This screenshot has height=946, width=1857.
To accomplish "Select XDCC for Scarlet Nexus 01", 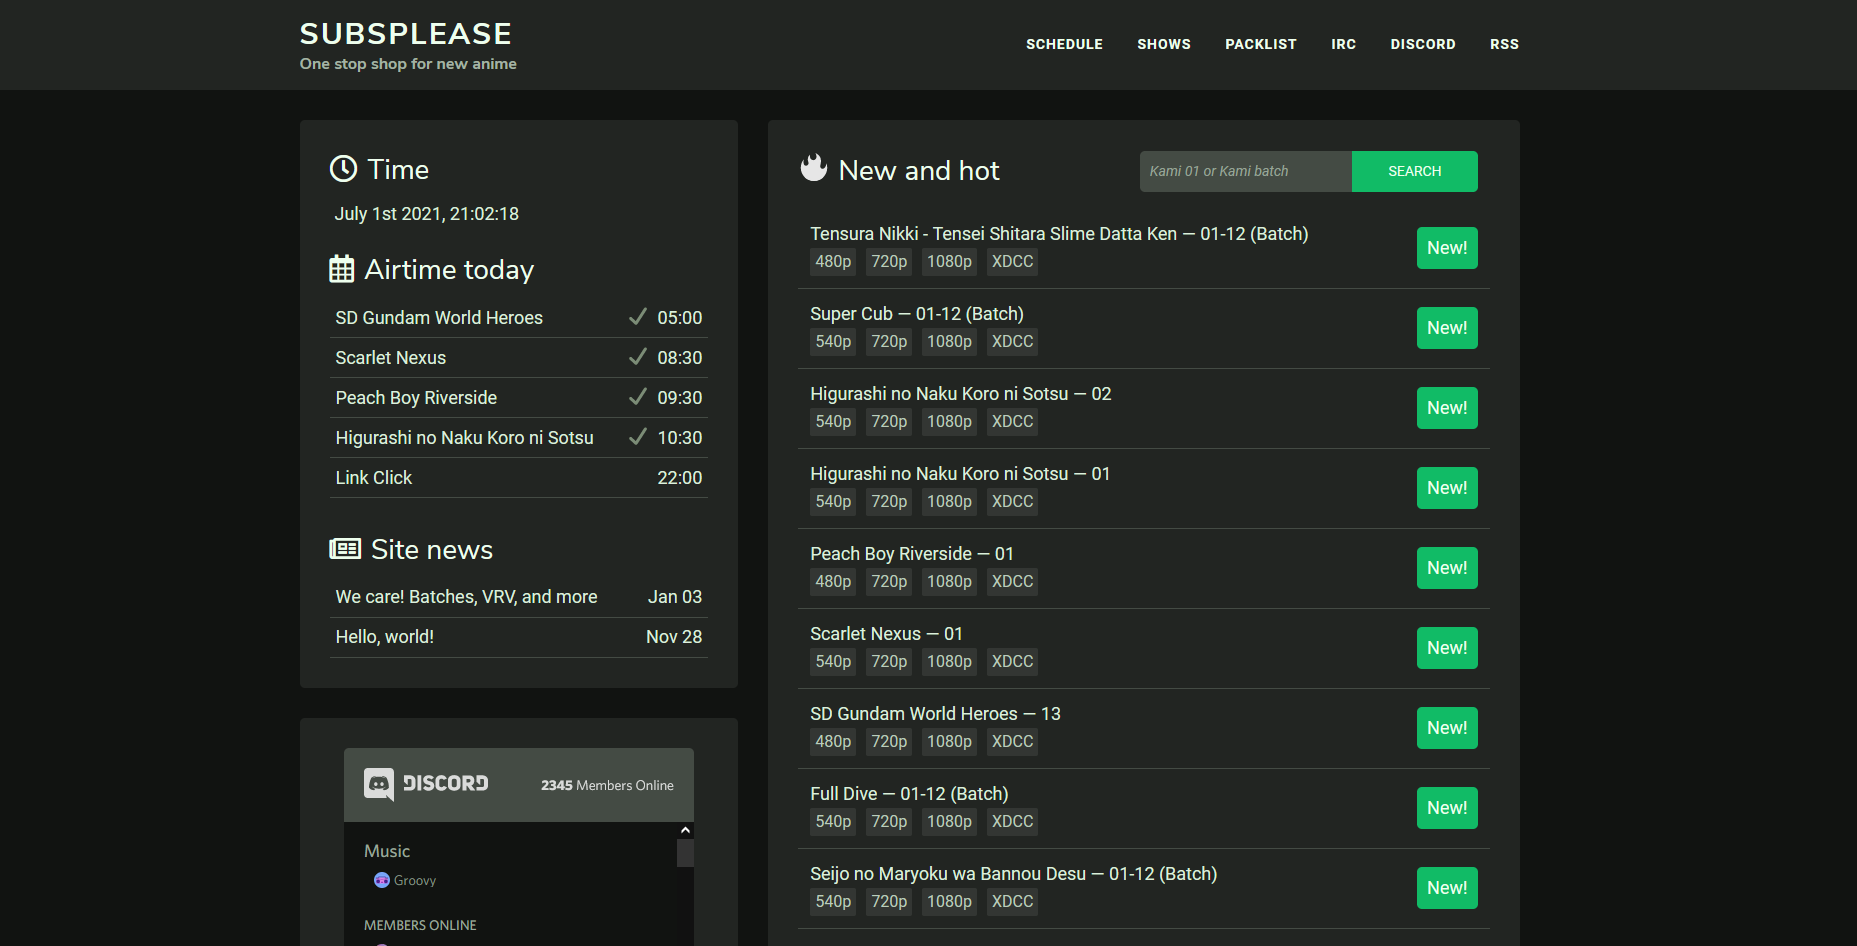I will [1012, 662].
